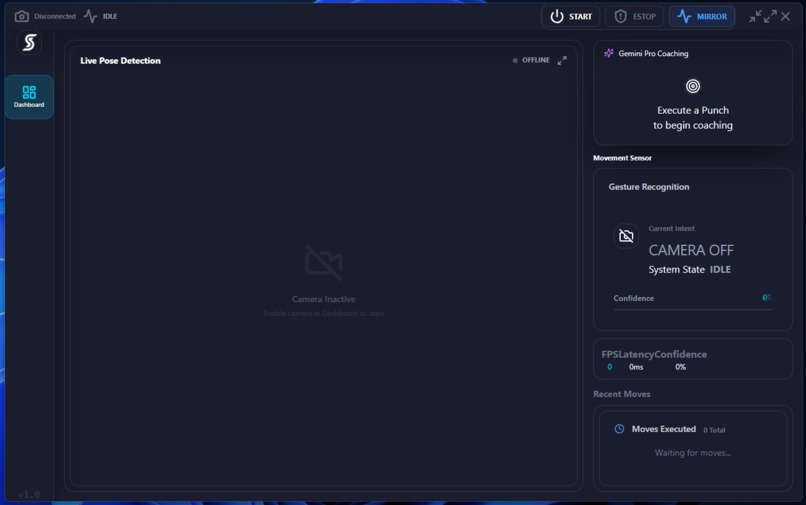Open the Dashboard sidebar tab
Screen dimensions: 806x505
(29, 97)
